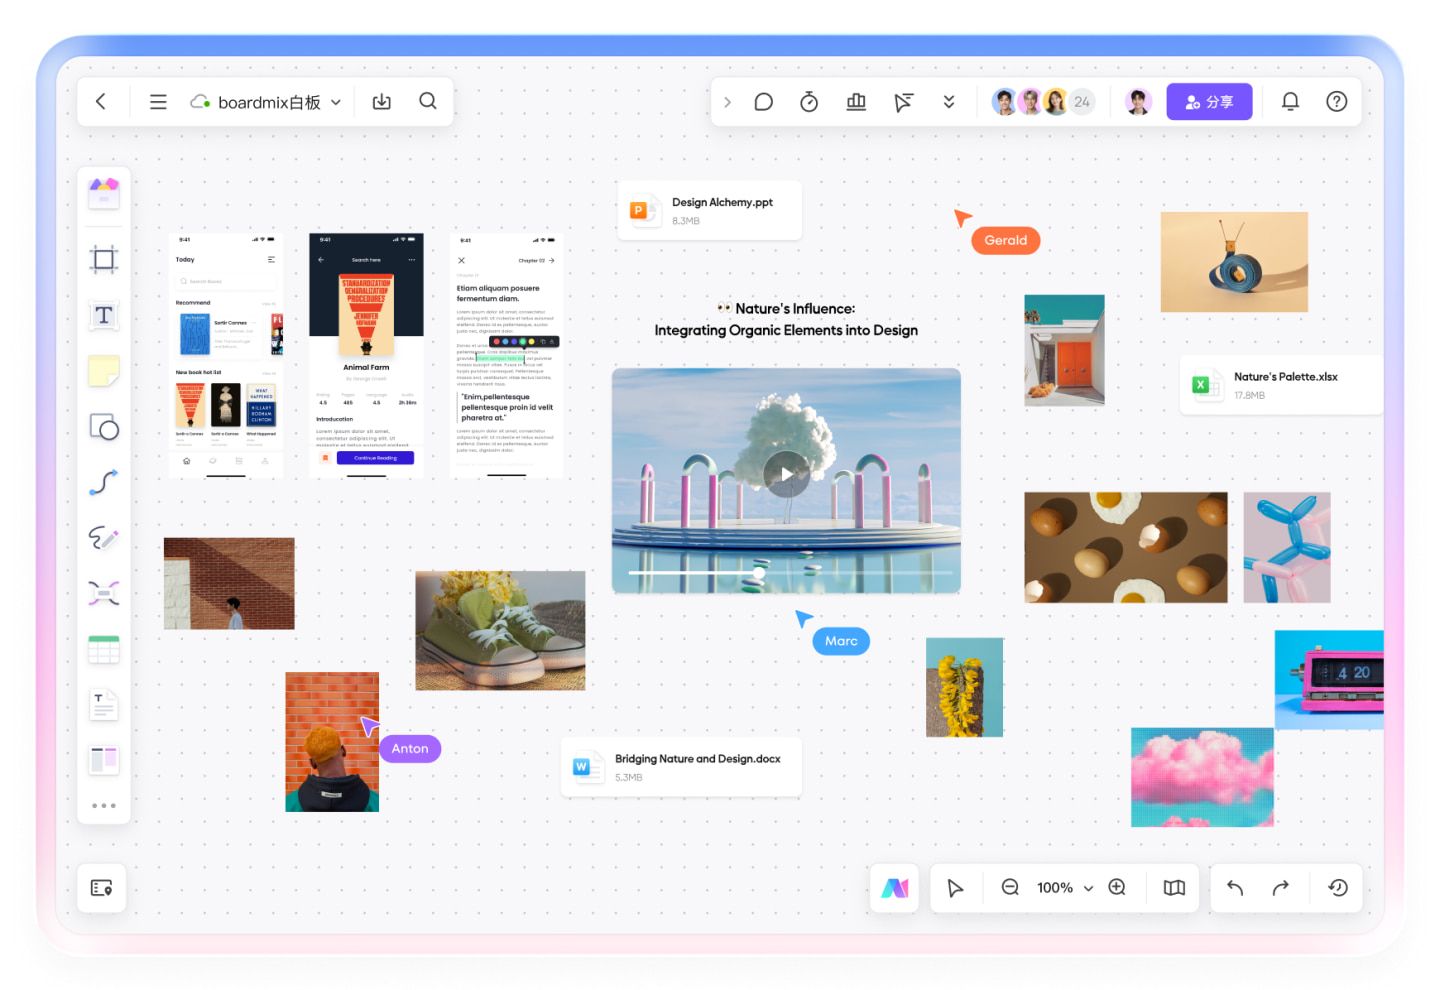1440x990 pixels.
Task: Expand more tools with double chevron
Action: [949, 102]
